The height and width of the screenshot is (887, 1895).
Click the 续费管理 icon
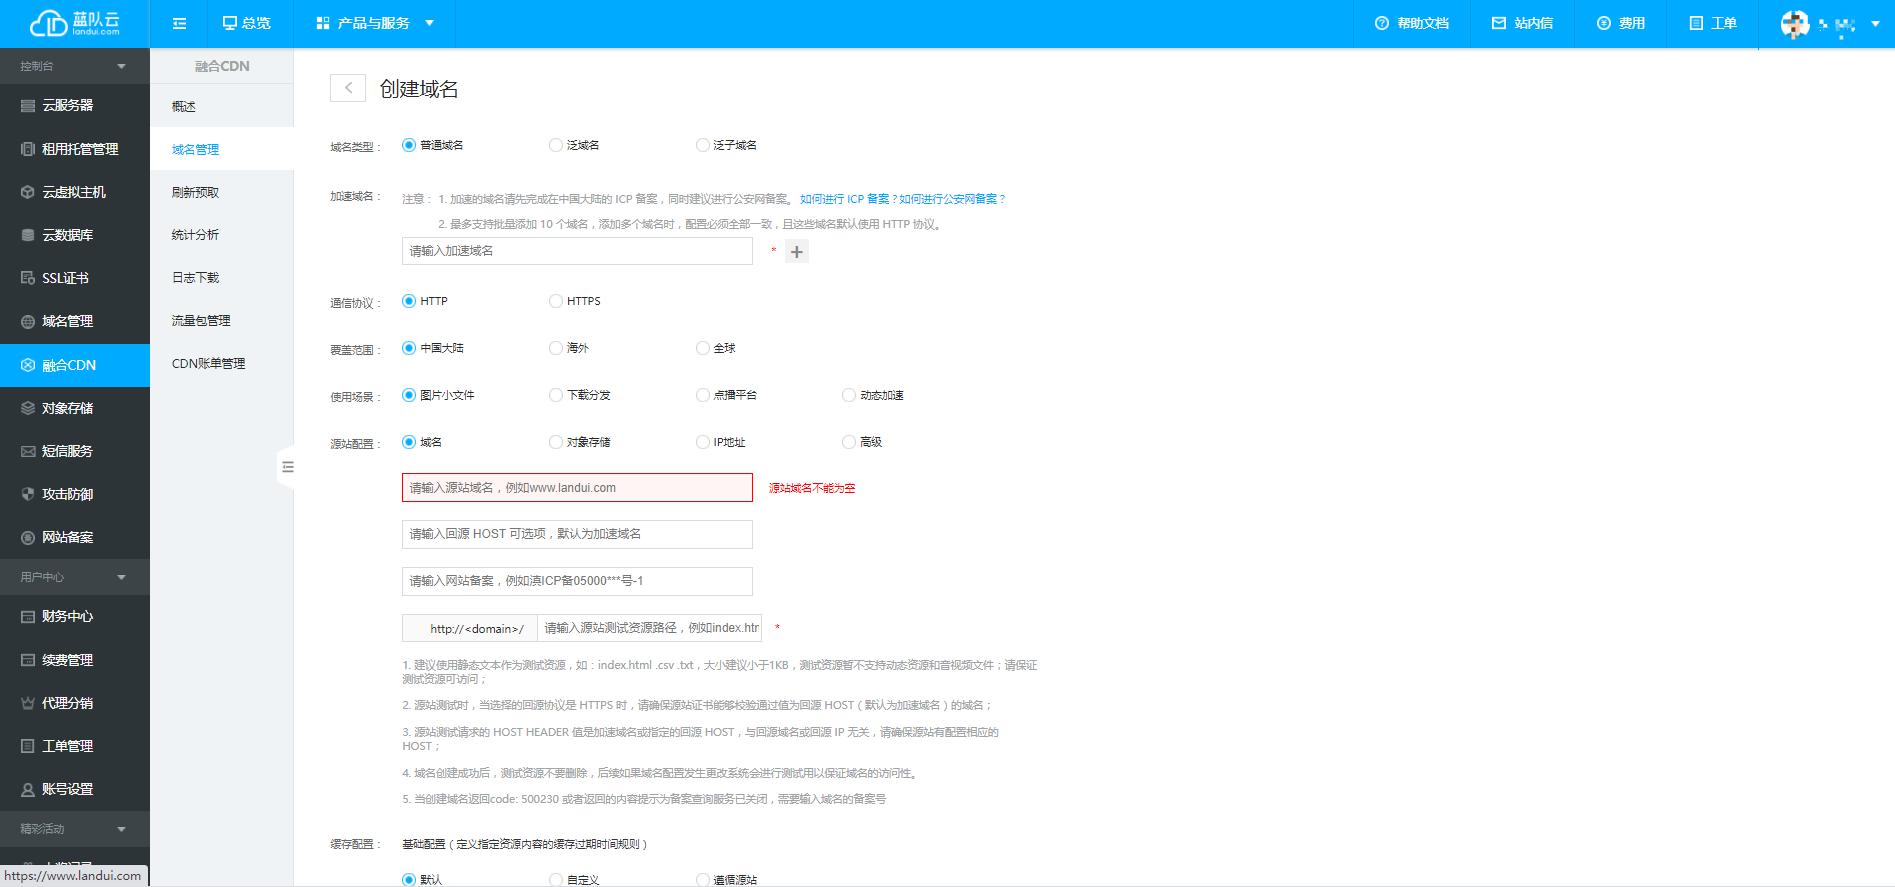[28, 660]
